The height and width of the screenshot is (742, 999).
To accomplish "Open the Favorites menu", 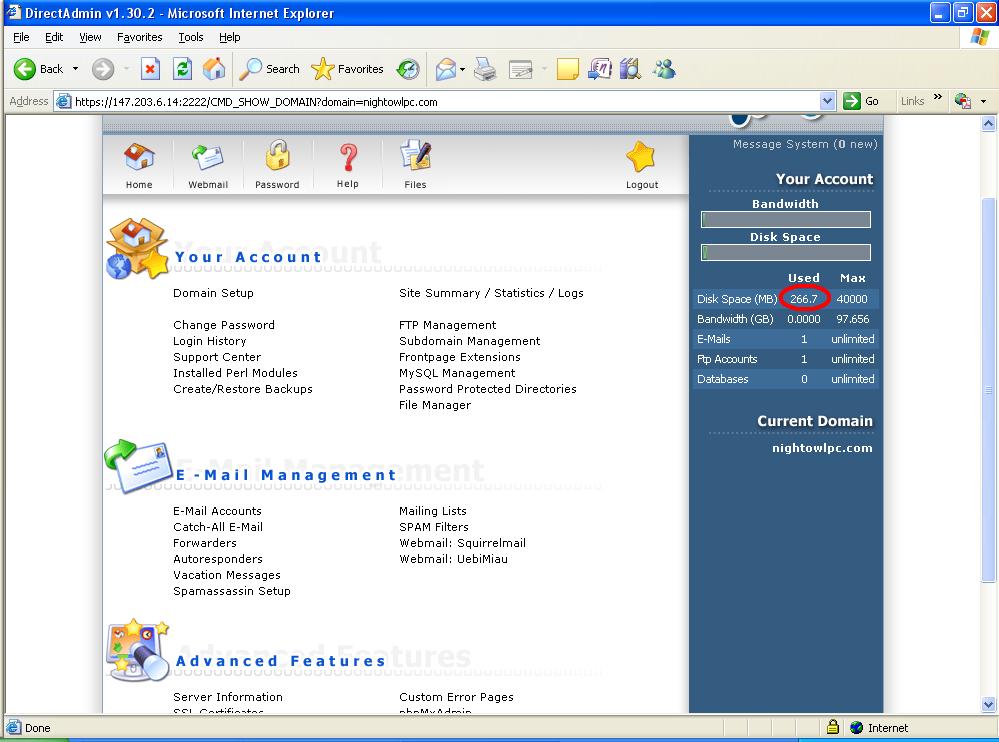I will click(x=140, y=37).
